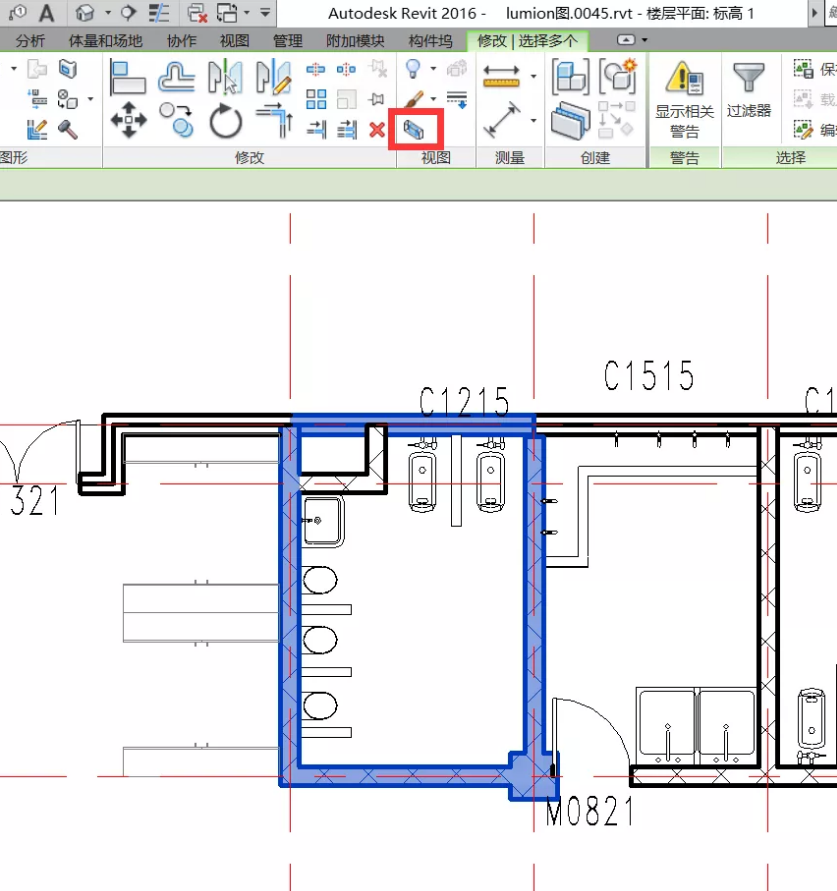
Task: Select Trim/Extend to Corner tool
Action: [274, 120]
